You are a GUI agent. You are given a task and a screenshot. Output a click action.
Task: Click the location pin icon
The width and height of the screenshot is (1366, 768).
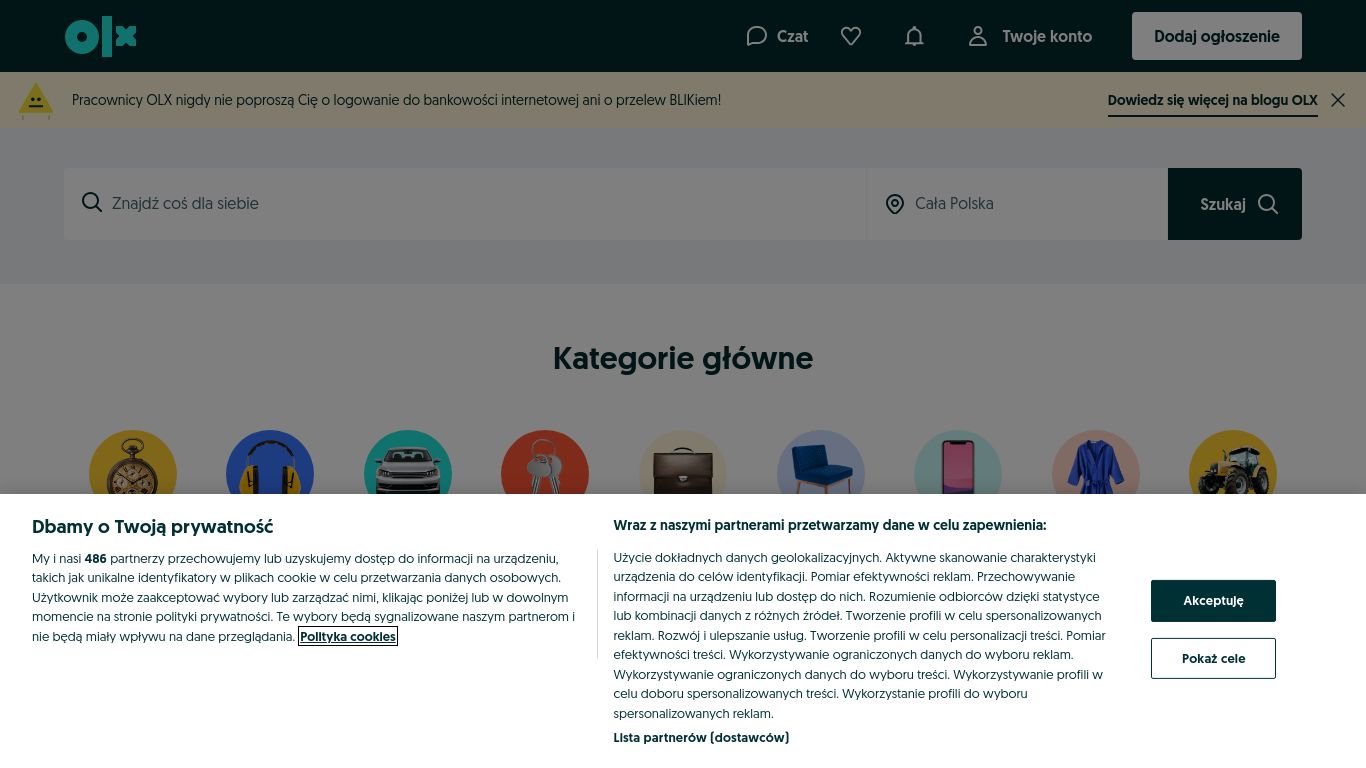(x=895, y=204)
